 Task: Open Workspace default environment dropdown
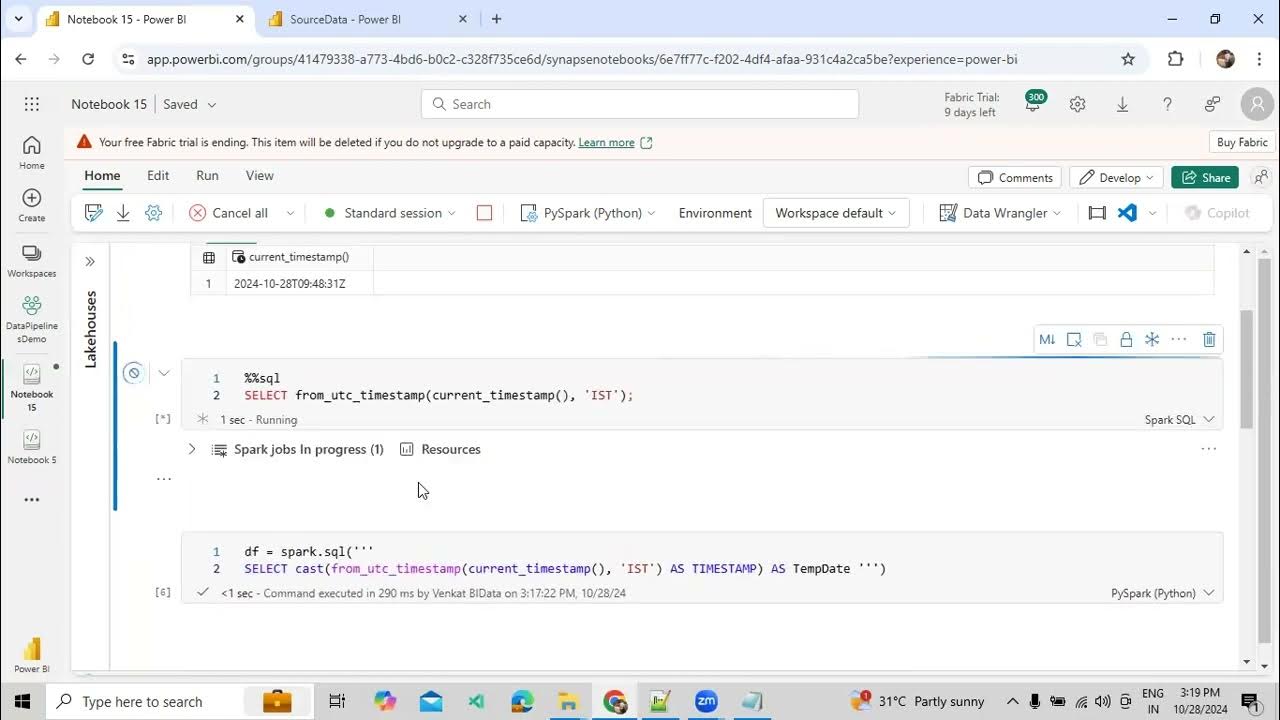(836, 213)
